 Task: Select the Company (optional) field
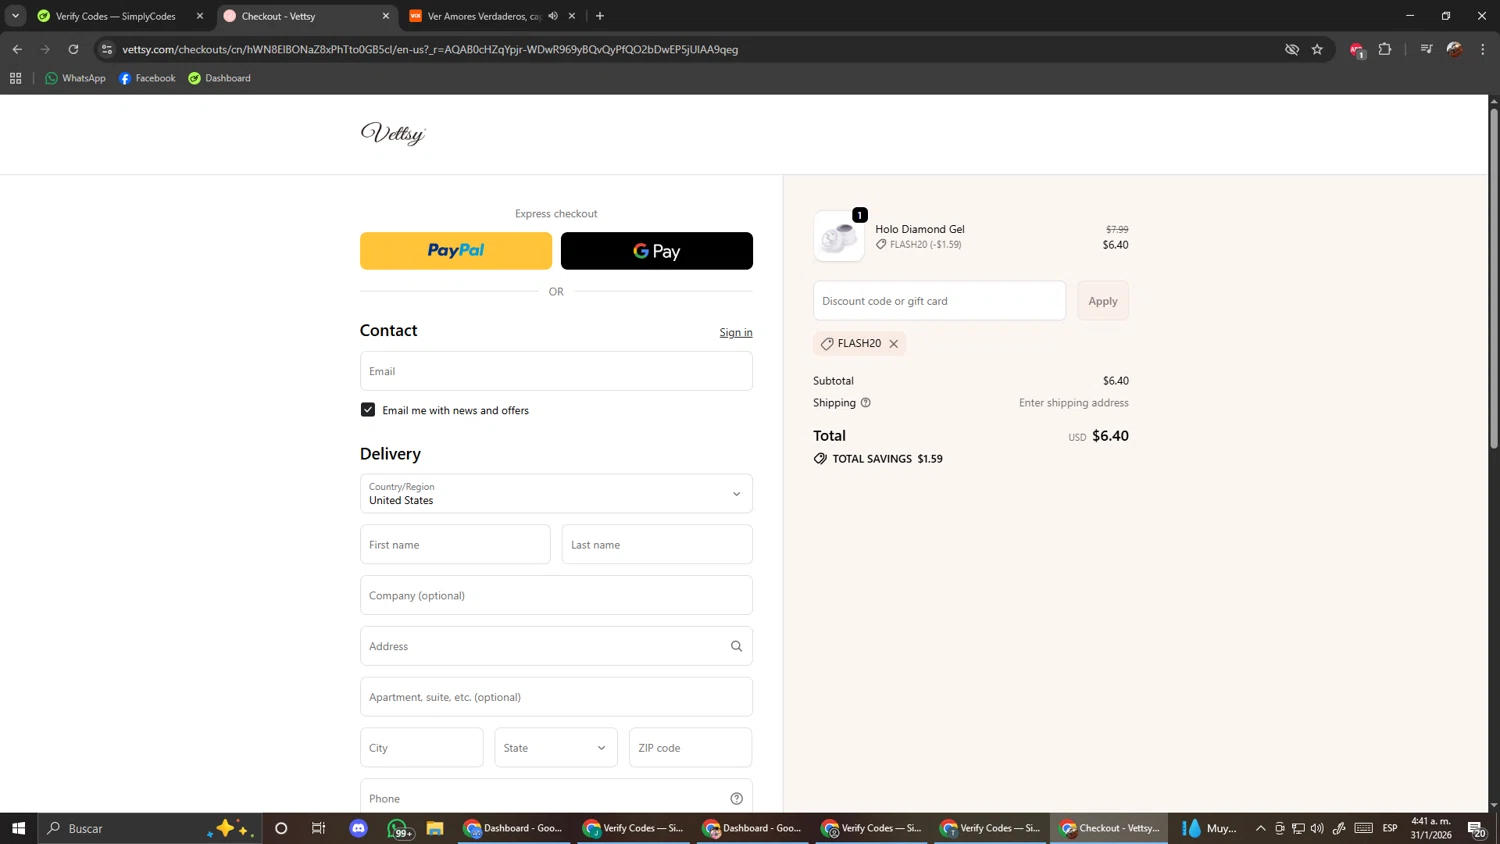pyautogui.click(x=556, y=596)
